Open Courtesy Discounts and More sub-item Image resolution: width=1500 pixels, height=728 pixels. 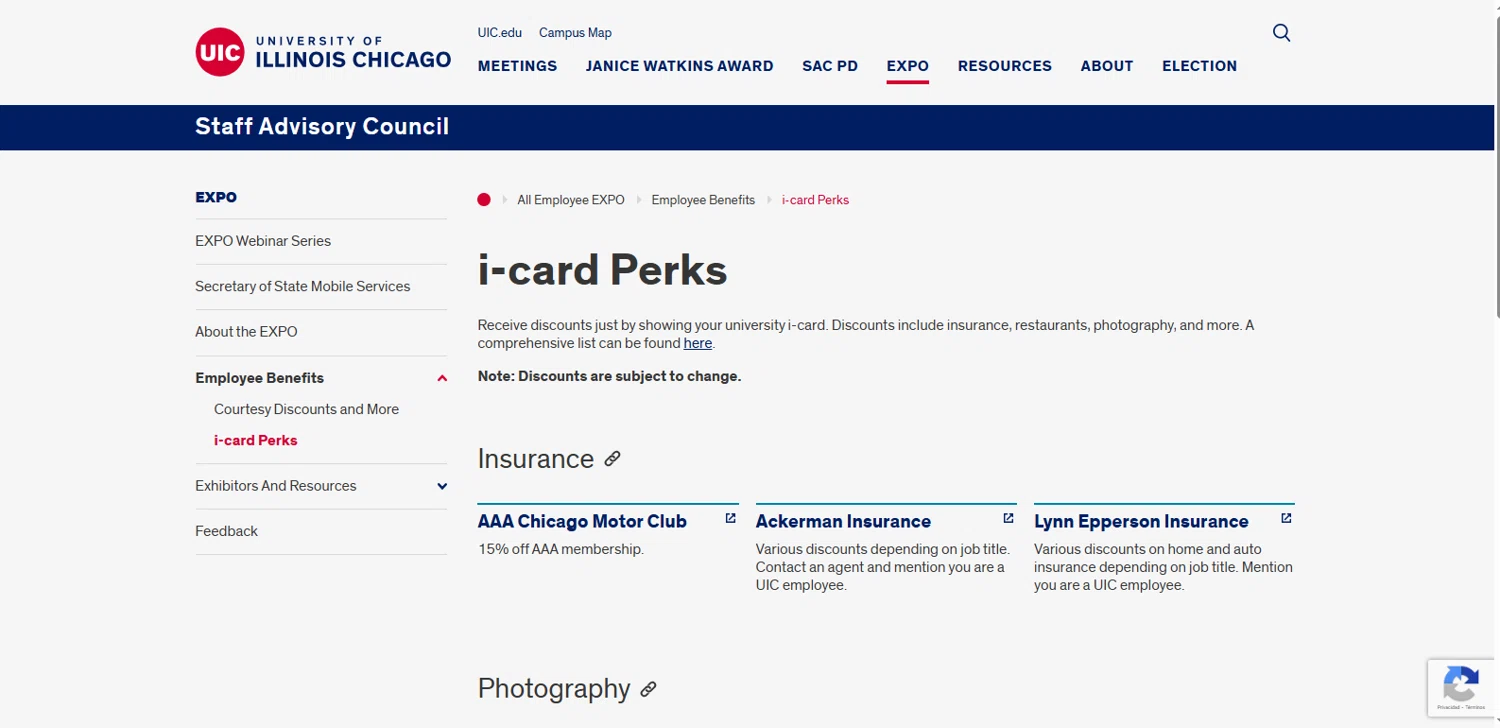[x=306, y=409]
